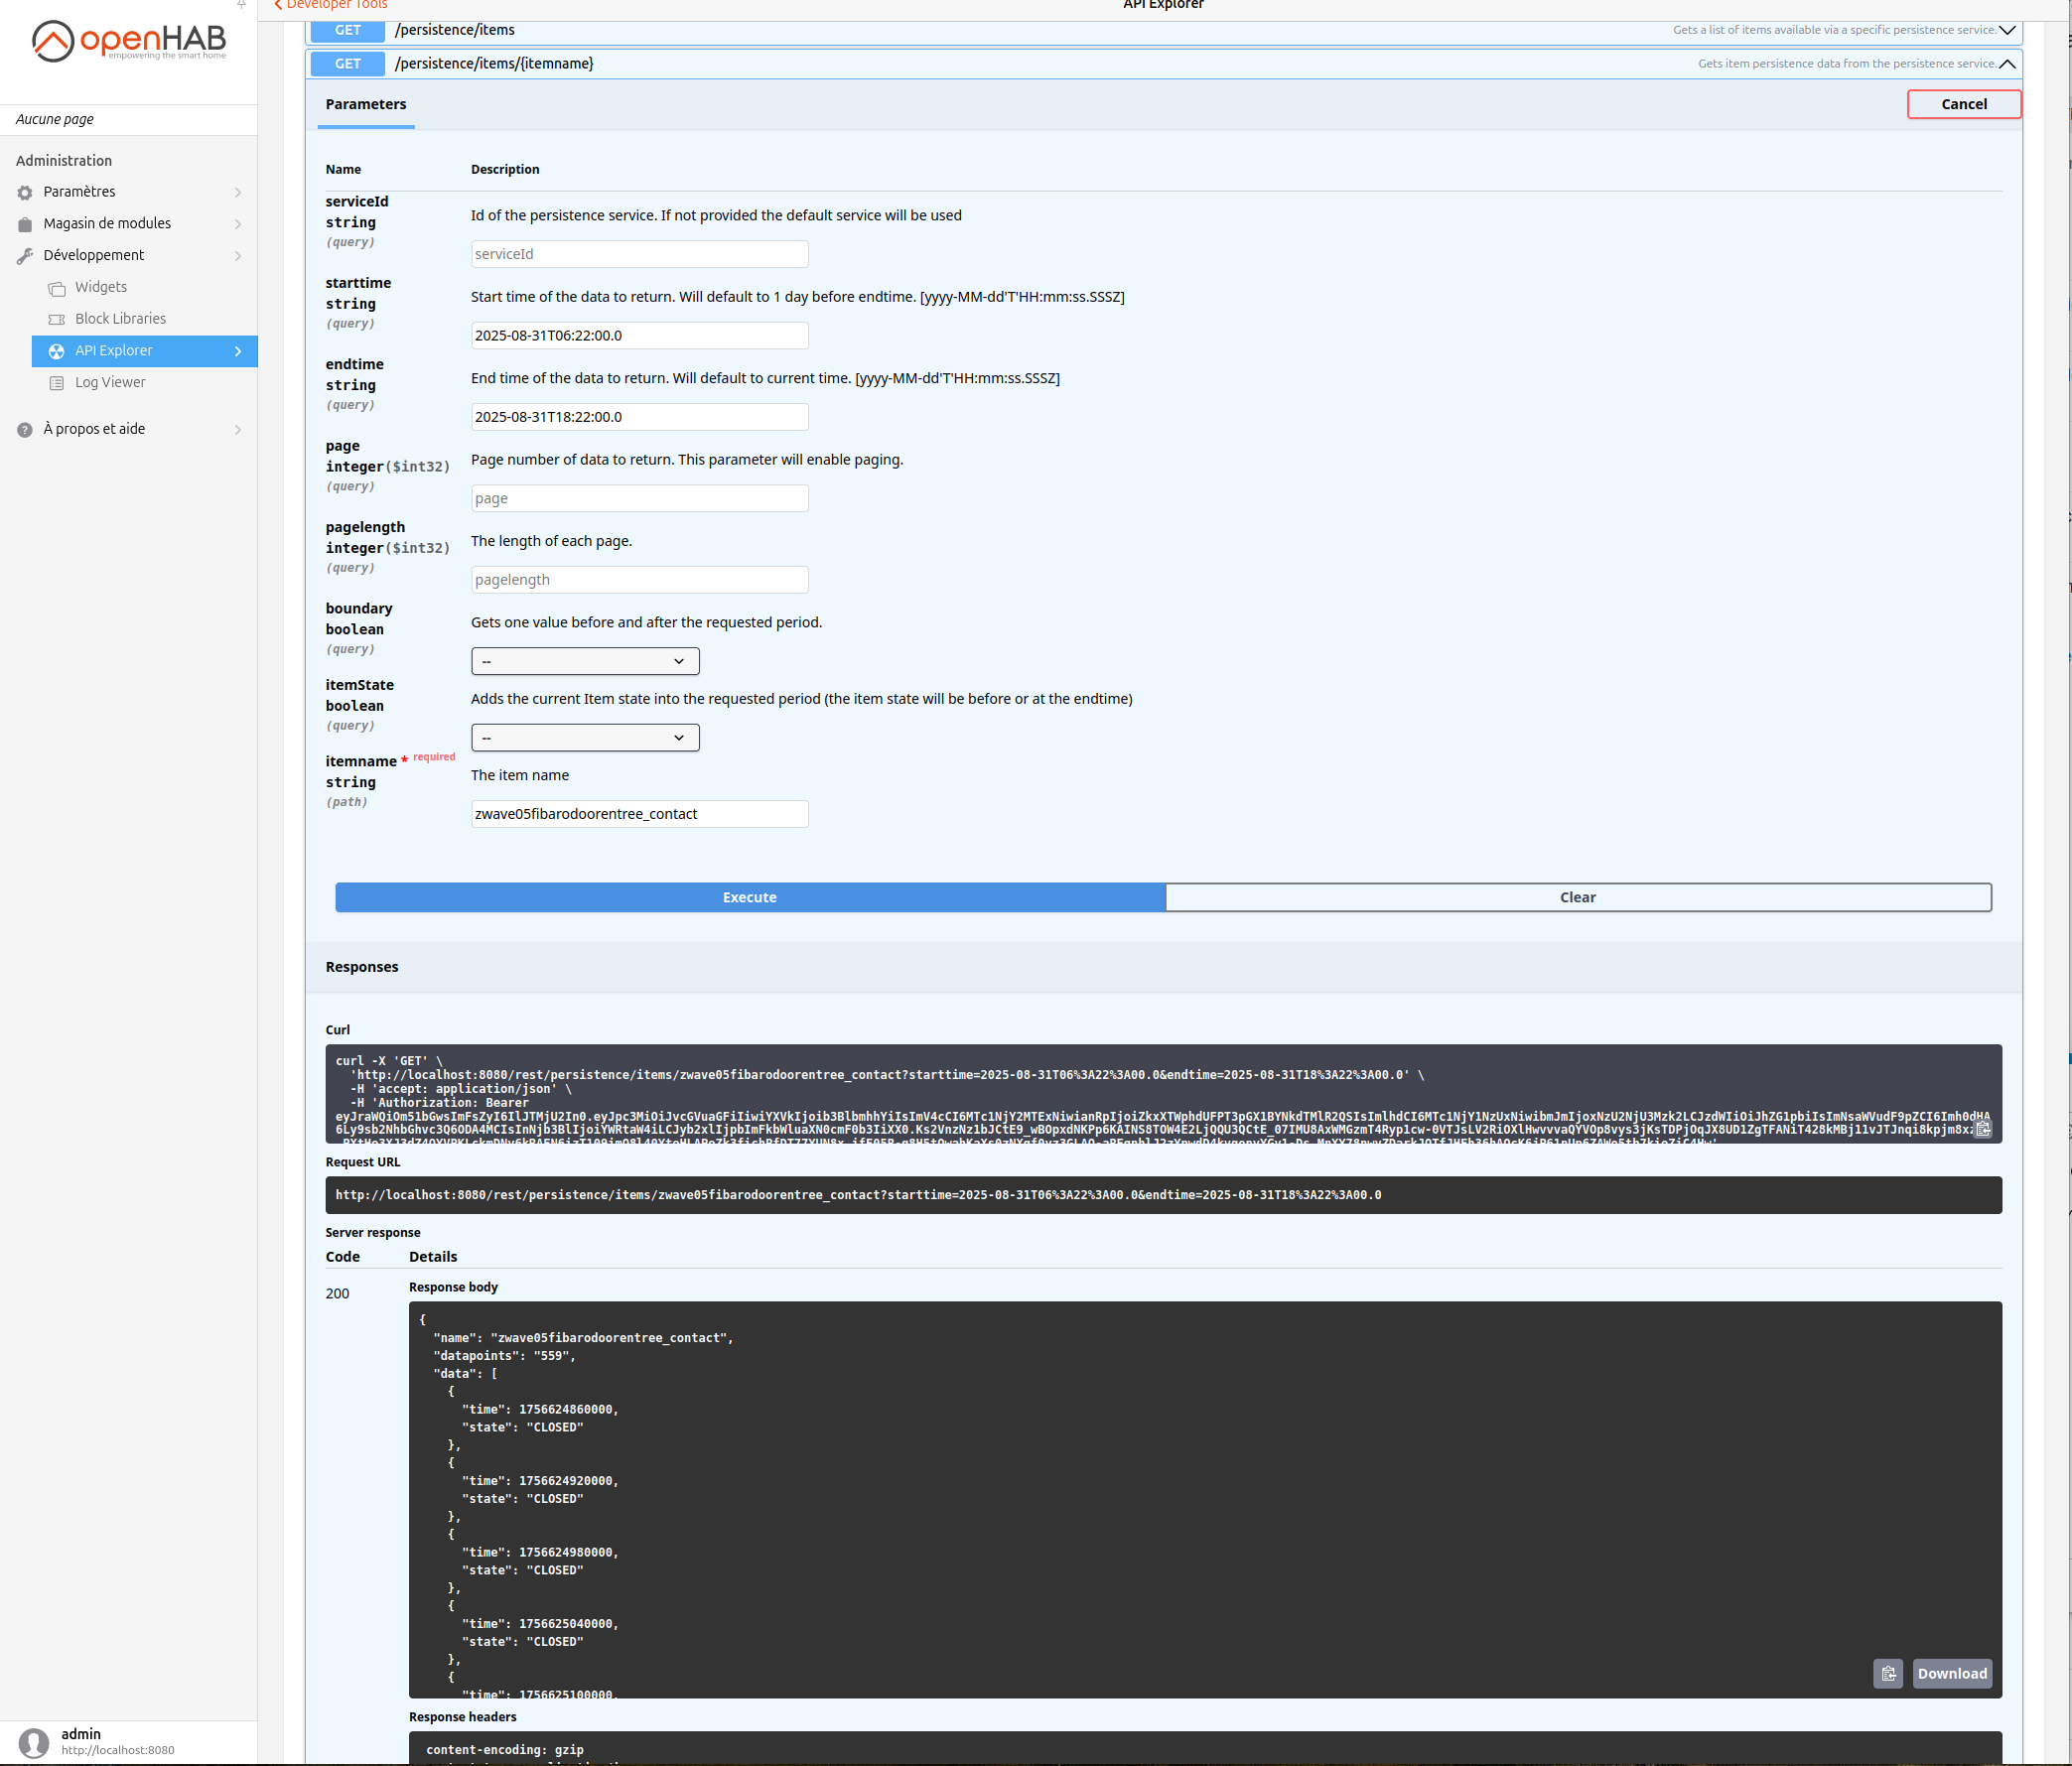Expand Développement chevron
Image resolution: width=2072 pixels, height=1766 pixels.
(238, 256)
